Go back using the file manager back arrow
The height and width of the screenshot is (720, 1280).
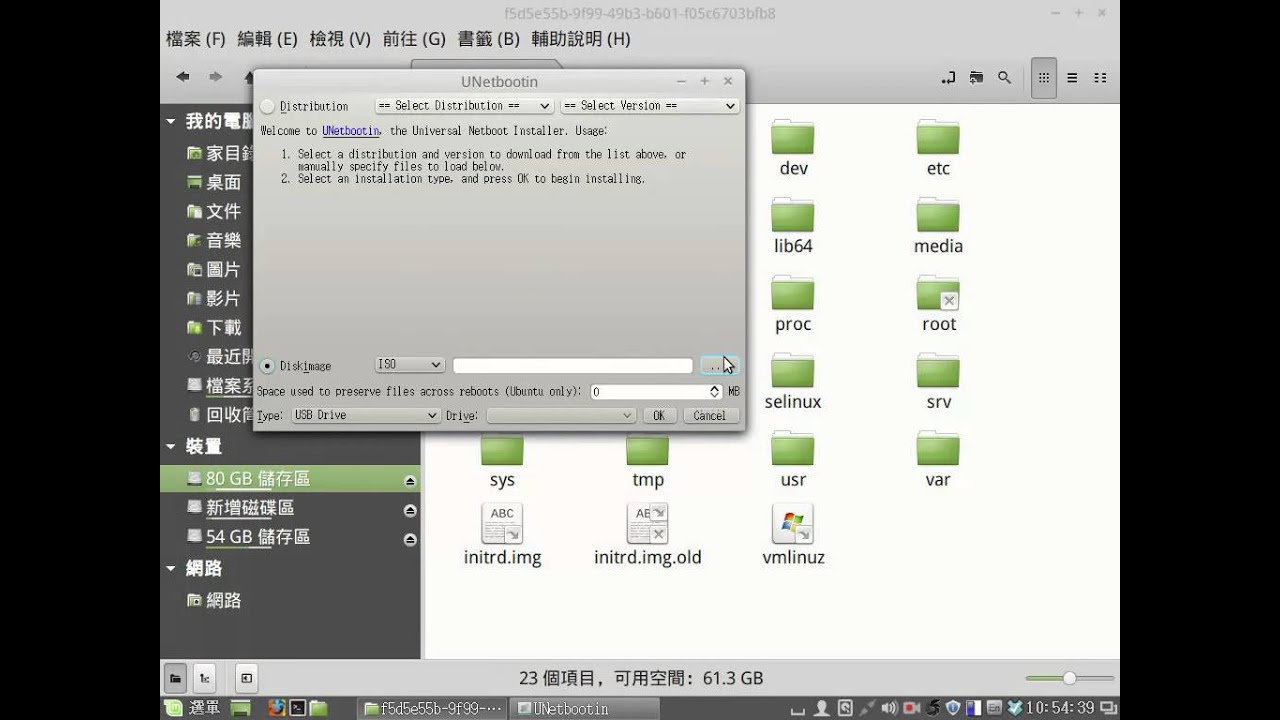tap(182, 77)
